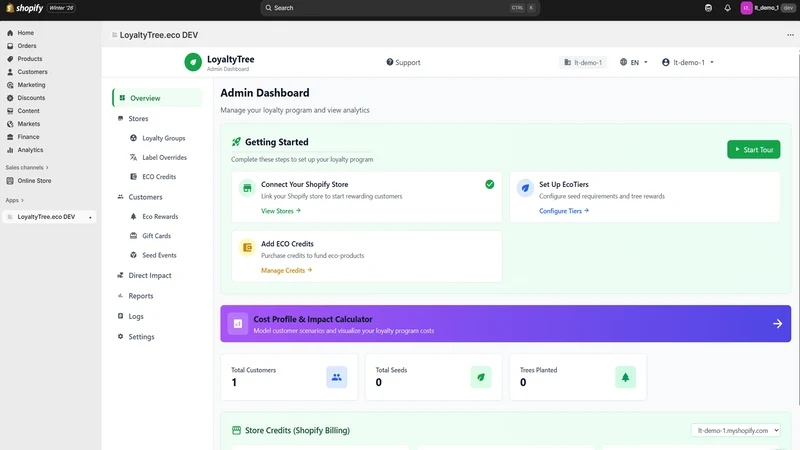
Task: Open Label Overrides page
Action: point(163,158)
